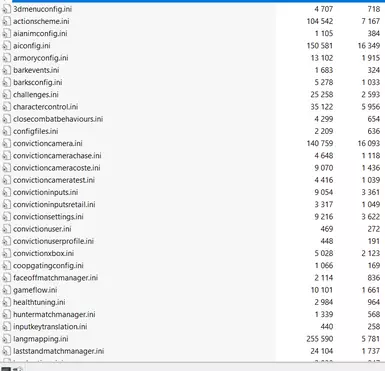Select charactercontrol.ini in the file list
This screenshot has width=385, height=371.
click(46, 107)
